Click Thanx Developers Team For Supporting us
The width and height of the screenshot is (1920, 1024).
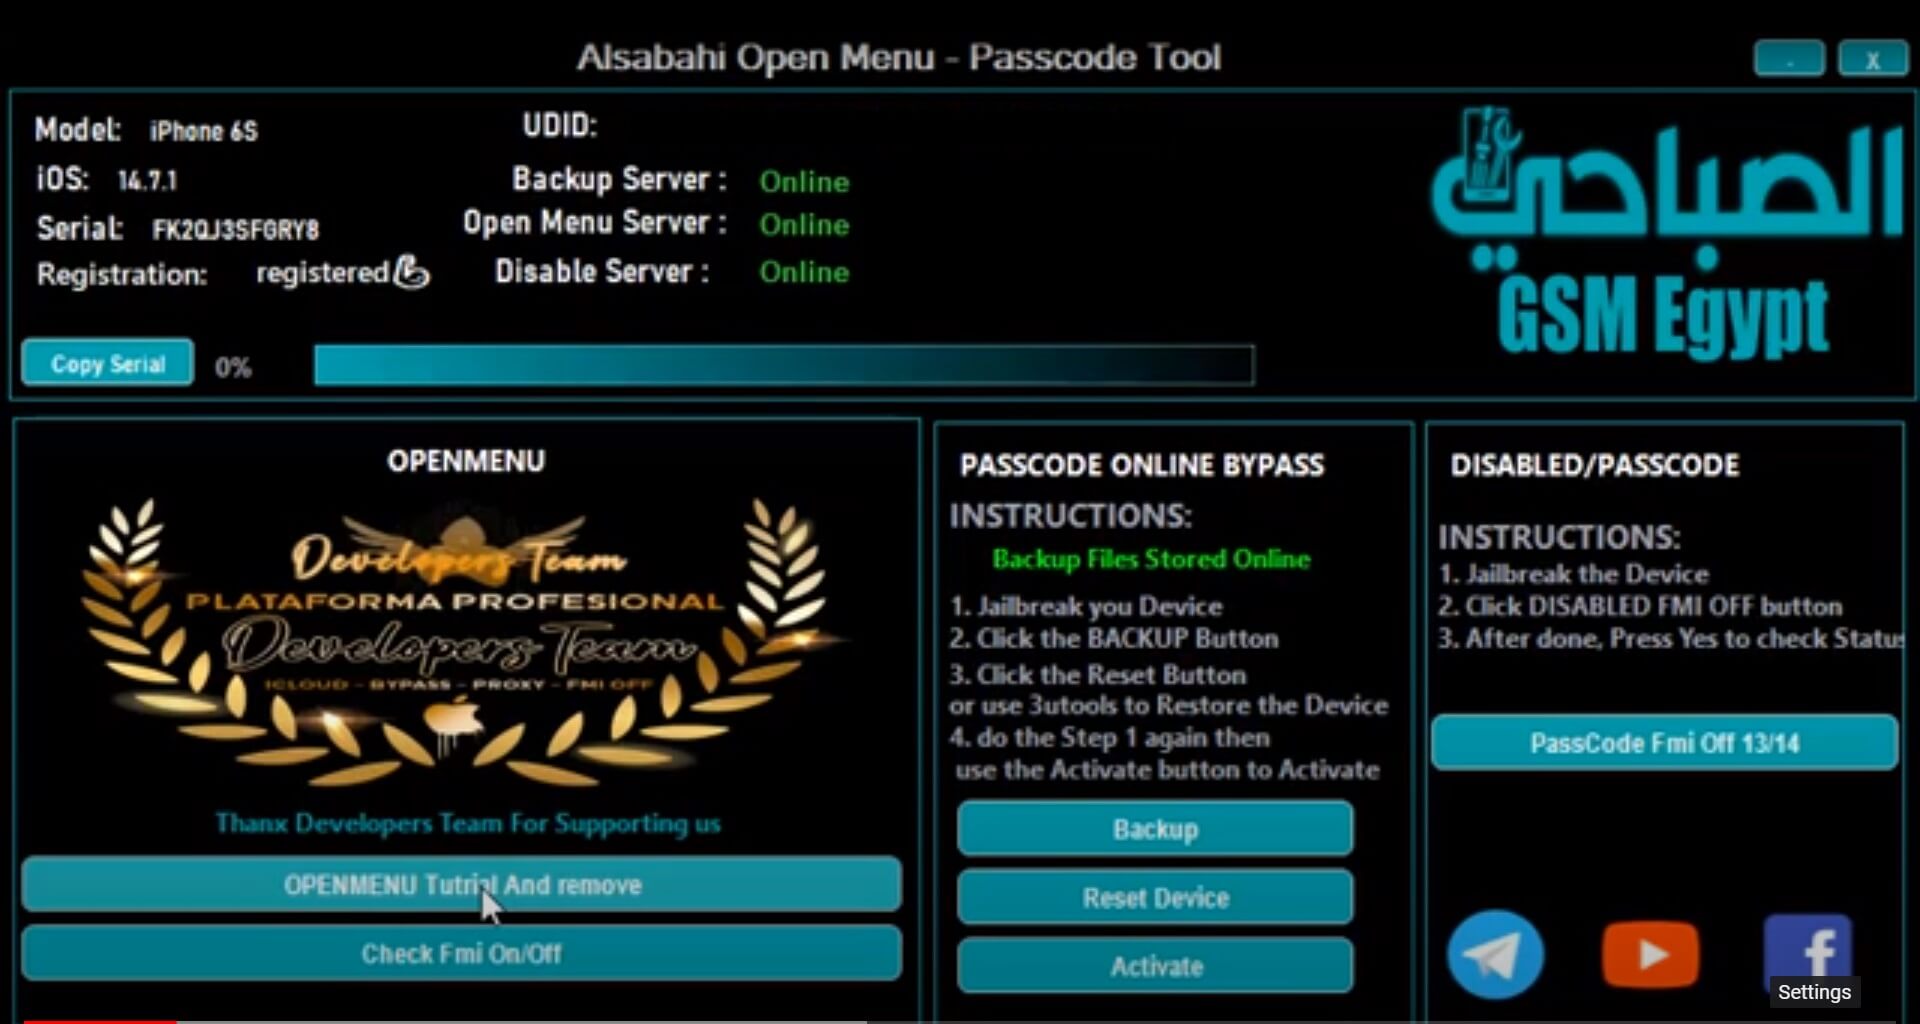pyautogui.click(x=468, y=823)
